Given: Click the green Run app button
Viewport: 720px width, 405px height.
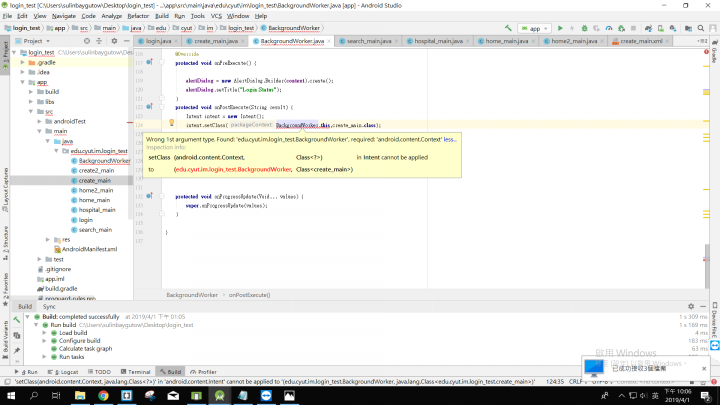Looking at the screenshot, I should pos(560,28).
